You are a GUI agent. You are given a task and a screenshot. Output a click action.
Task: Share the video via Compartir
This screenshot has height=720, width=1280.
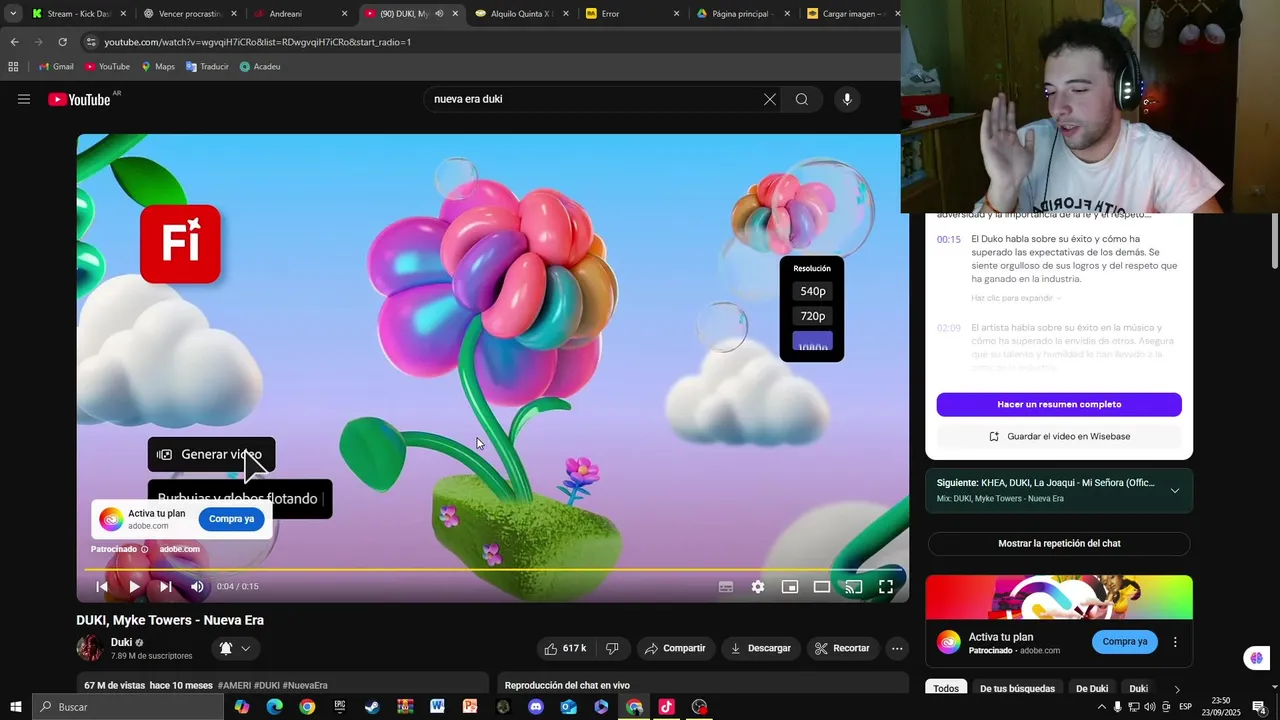(x=675, y=648)
